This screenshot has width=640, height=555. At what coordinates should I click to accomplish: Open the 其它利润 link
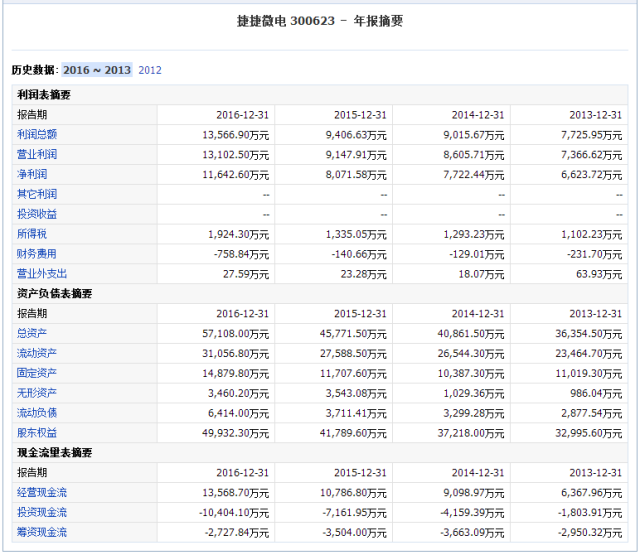[37, 194]
